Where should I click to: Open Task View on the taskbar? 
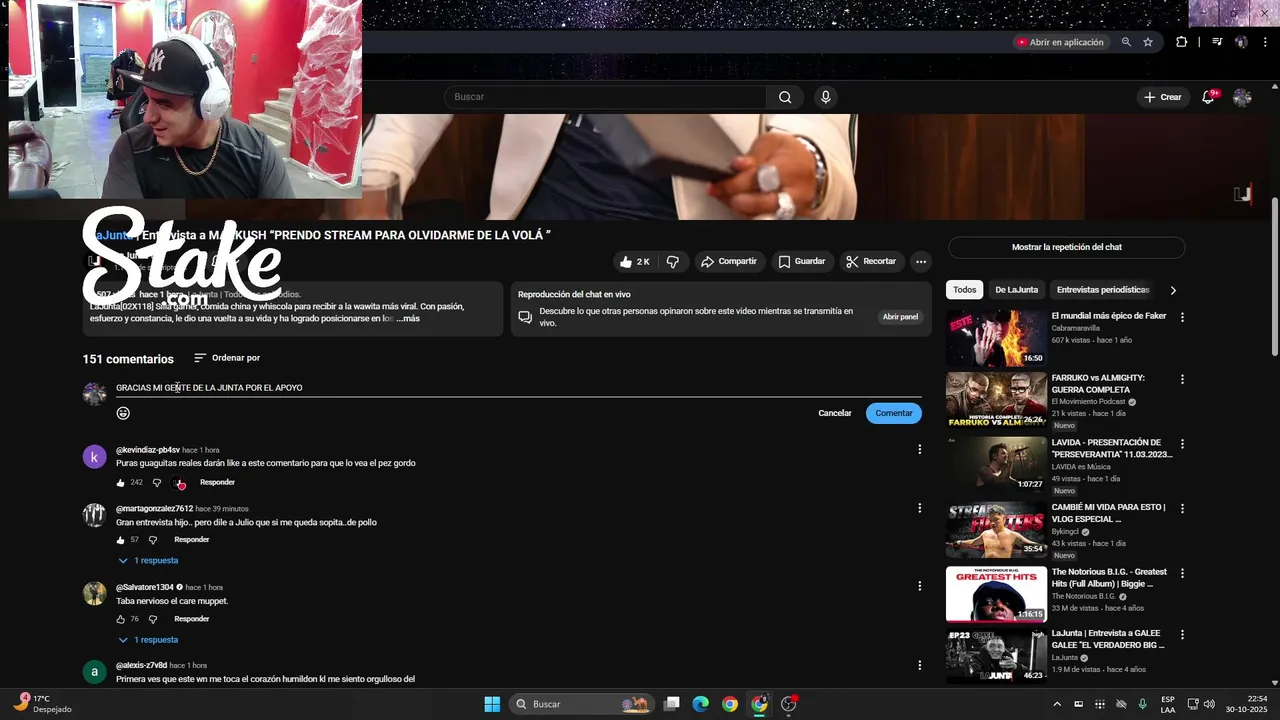pyautogui.click(x=672, y=704)
